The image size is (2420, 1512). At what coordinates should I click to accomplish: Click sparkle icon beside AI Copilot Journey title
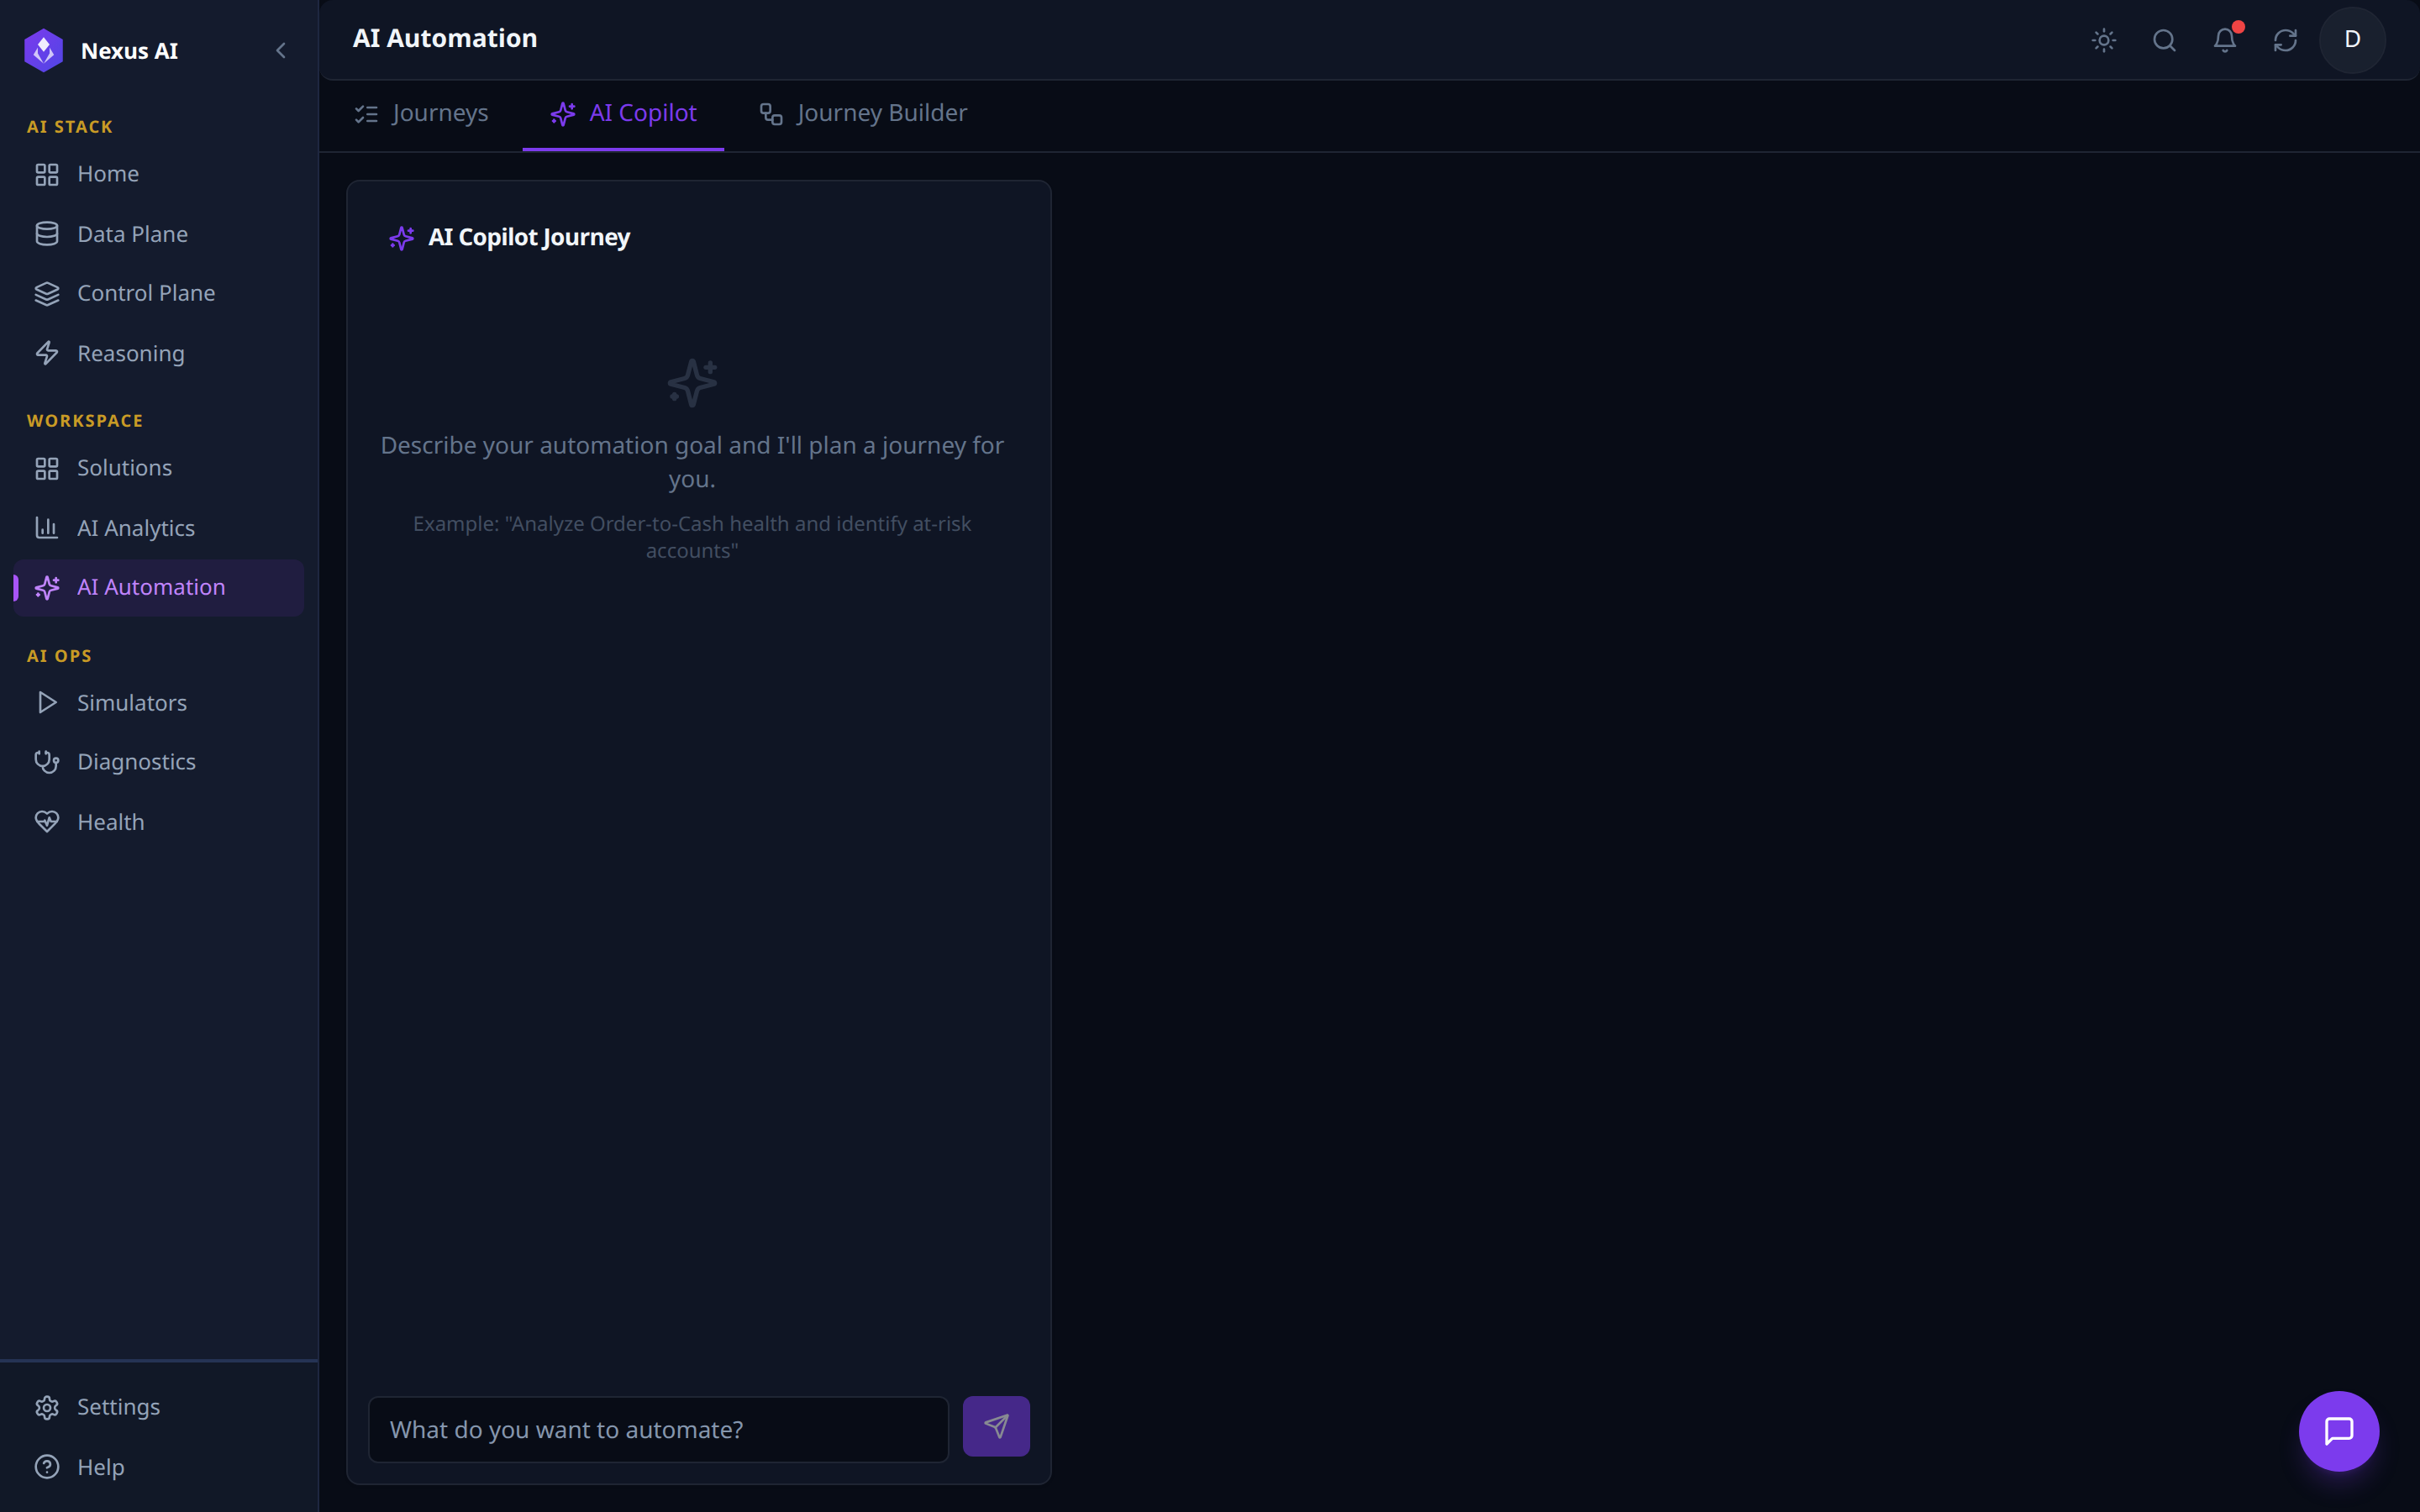tap(402, 238)
